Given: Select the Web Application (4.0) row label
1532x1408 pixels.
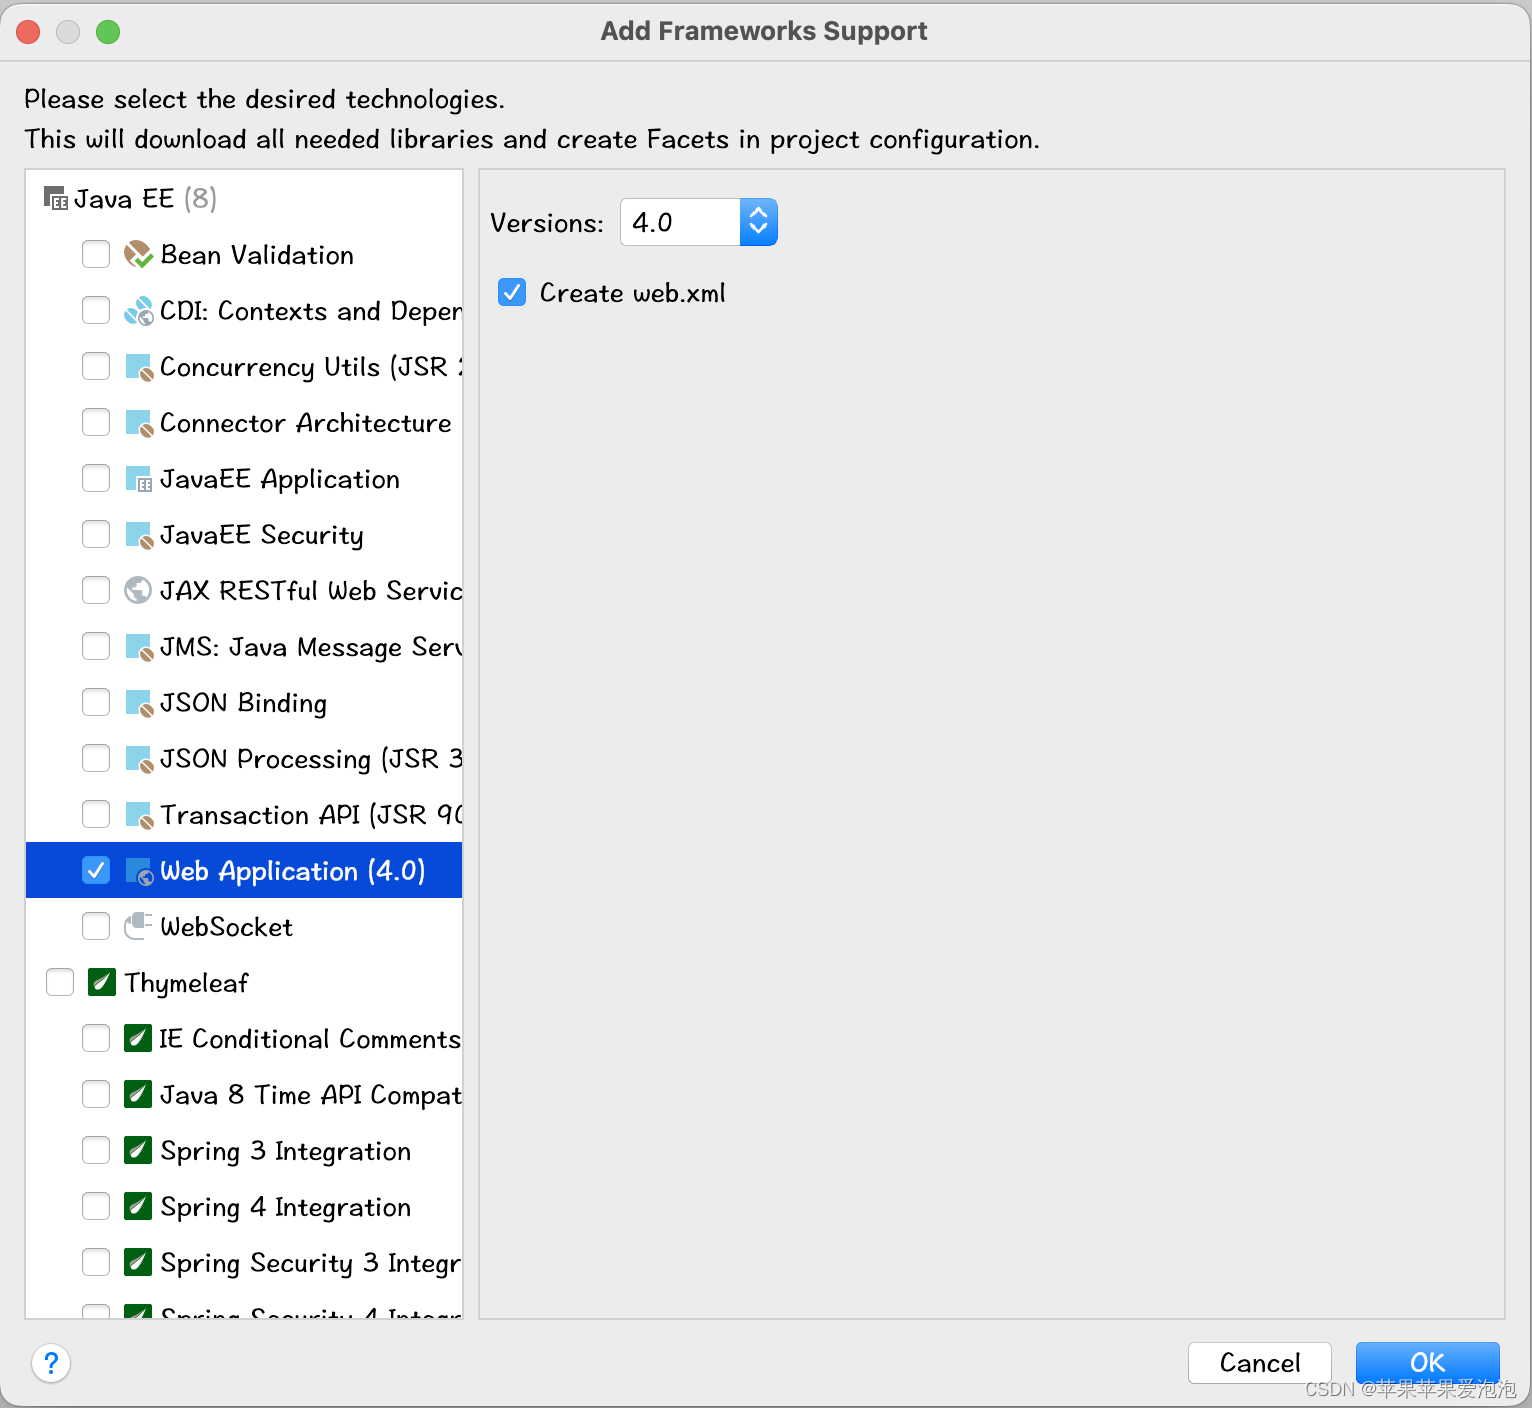Looking at the screenshot, I should tap(293, 871).
